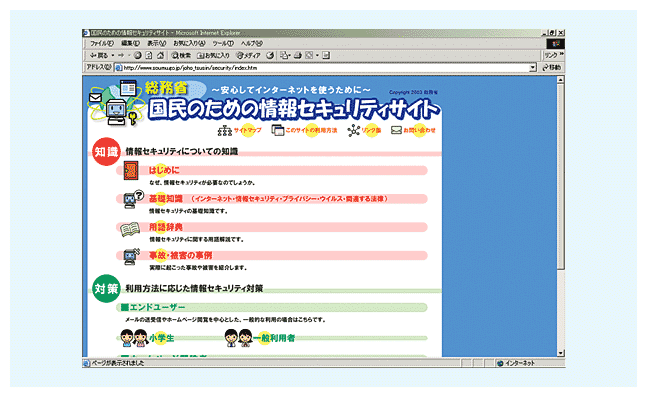
Task: Open the 表示(V) menu
Action: tap(156, 43)
